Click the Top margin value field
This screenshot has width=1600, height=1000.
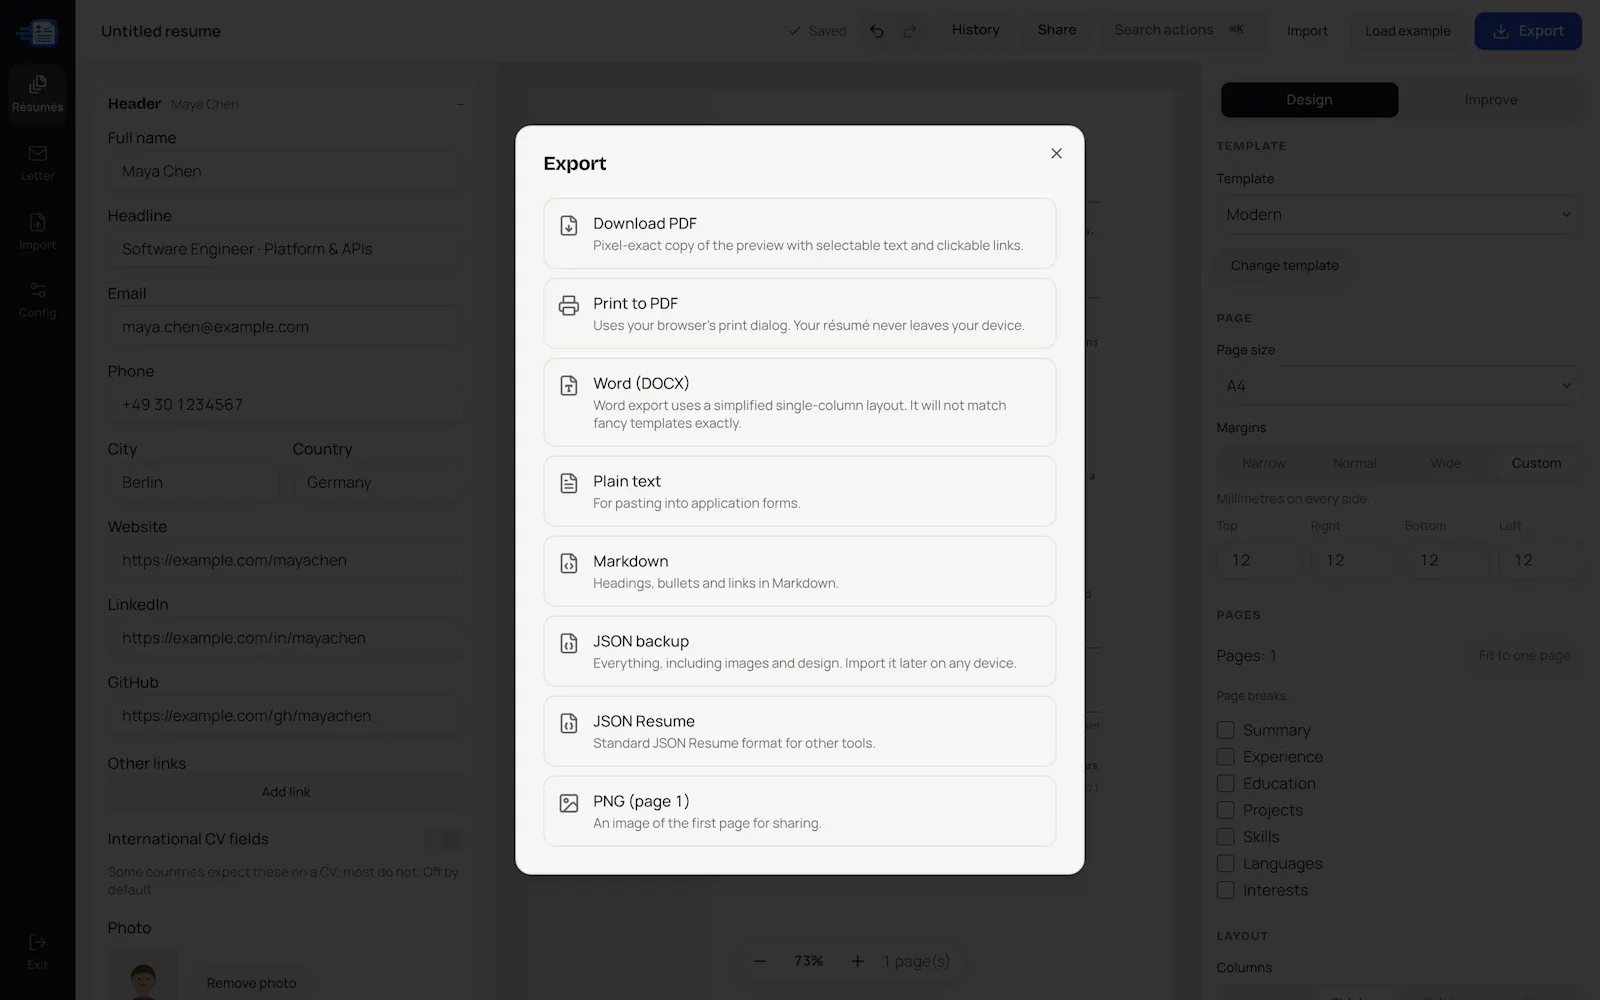pos(1259,560)
